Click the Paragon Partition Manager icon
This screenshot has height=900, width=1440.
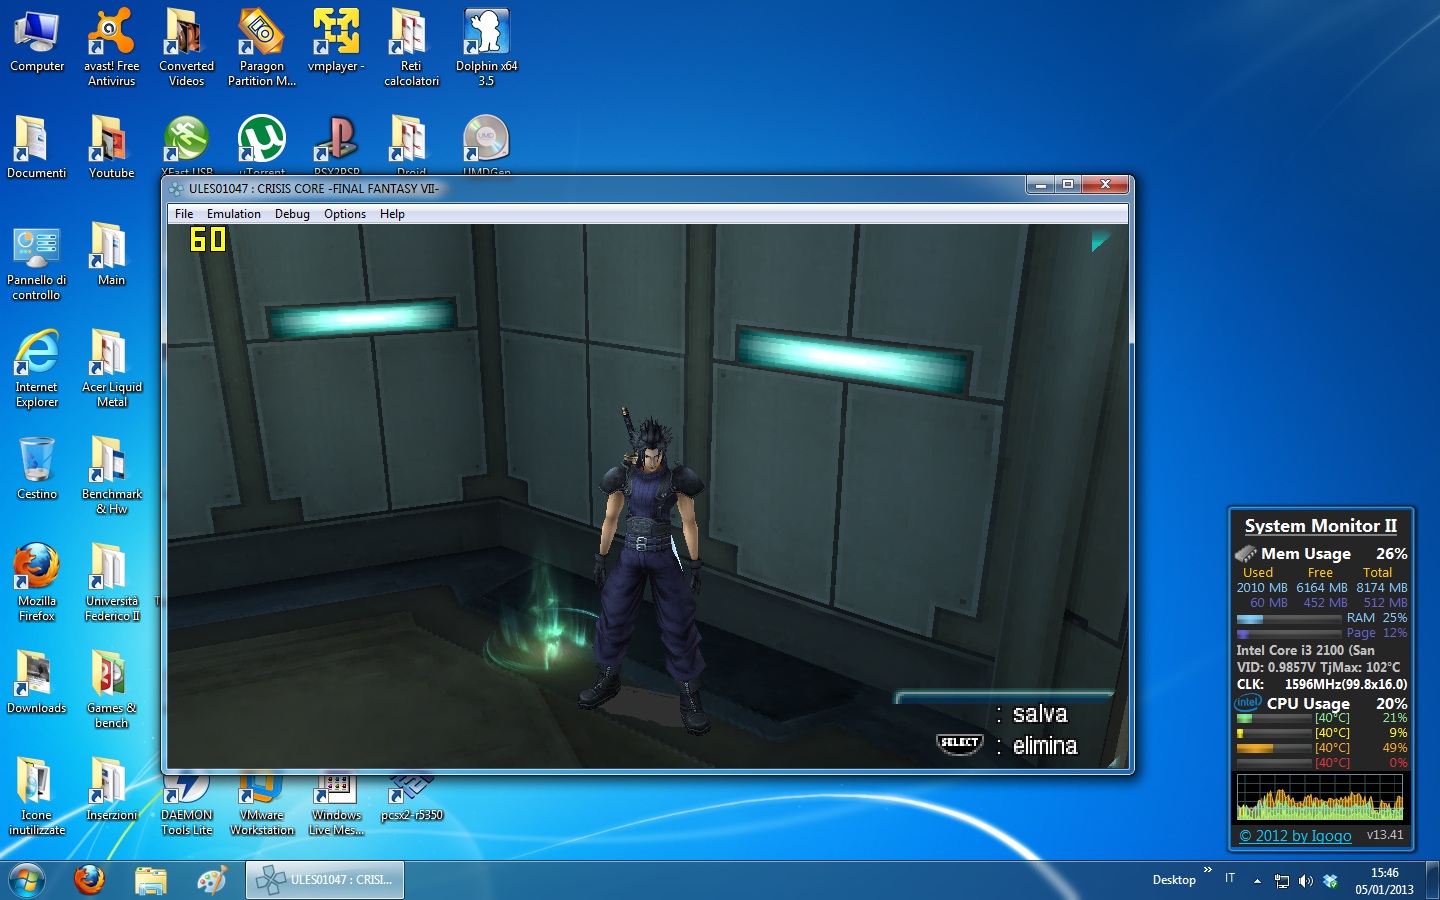261,35
